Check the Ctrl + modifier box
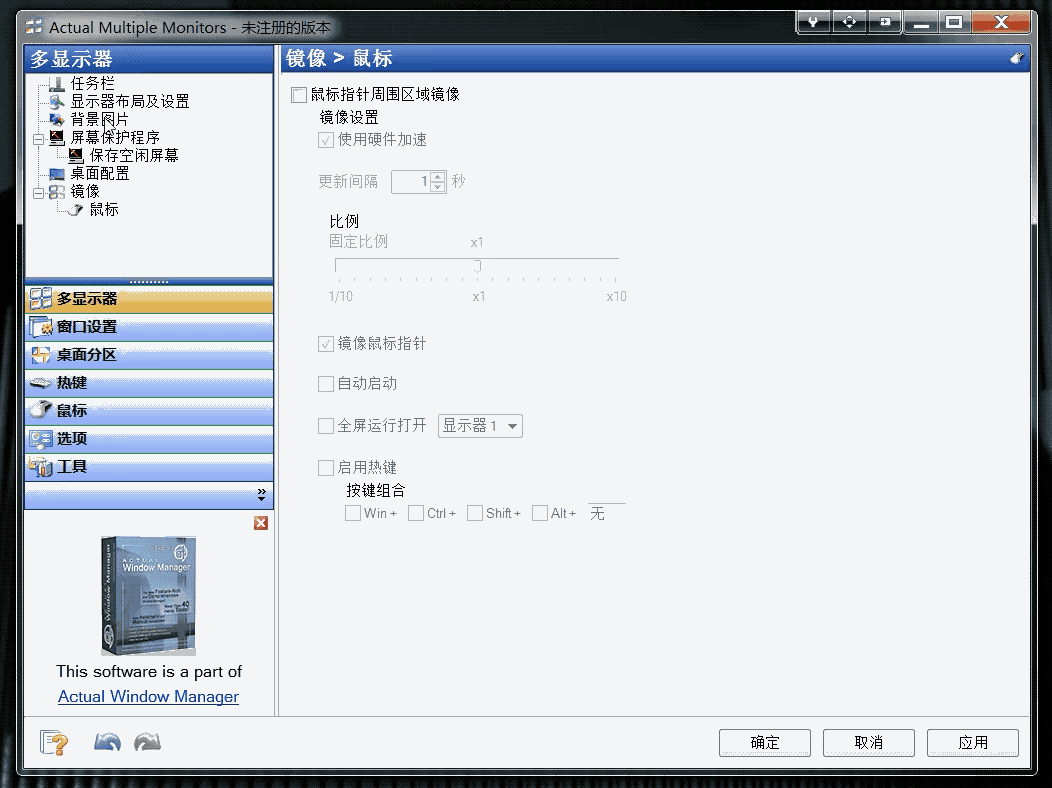This screenshot has height=788, width=1052. click(x=416, y=513)
